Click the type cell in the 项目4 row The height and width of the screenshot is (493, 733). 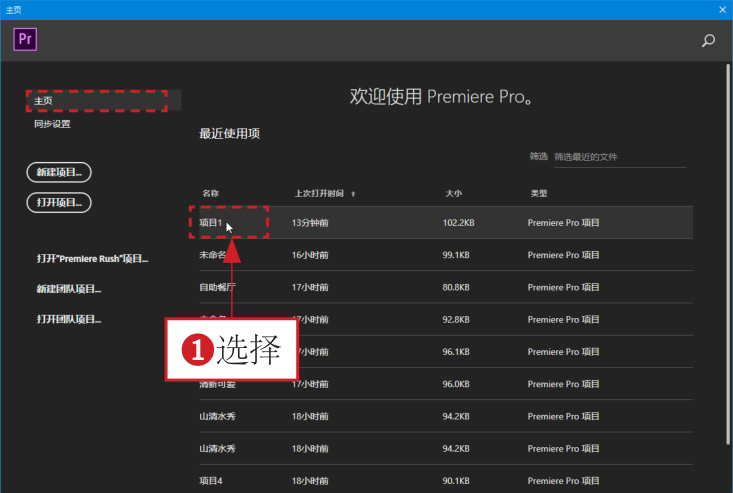563,481
